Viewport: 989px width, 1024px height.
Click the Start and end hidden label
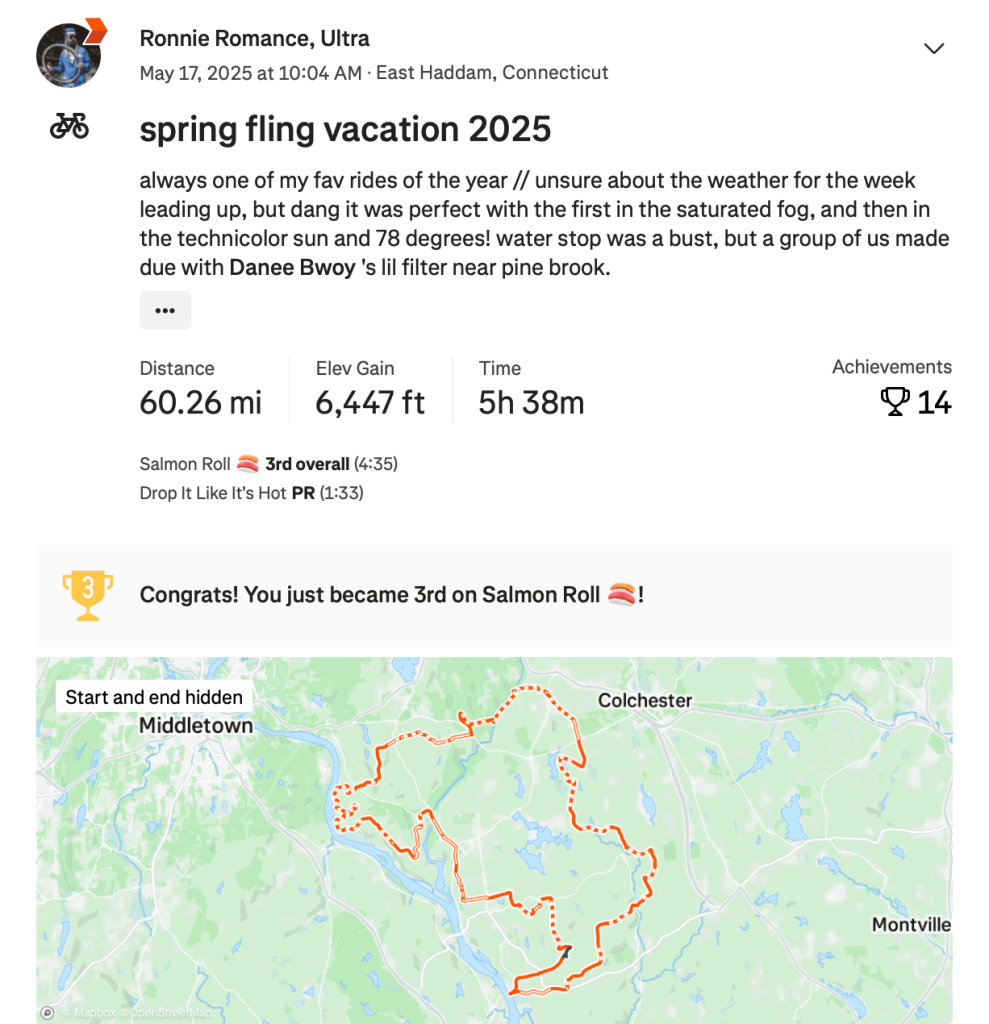[154, 697]
